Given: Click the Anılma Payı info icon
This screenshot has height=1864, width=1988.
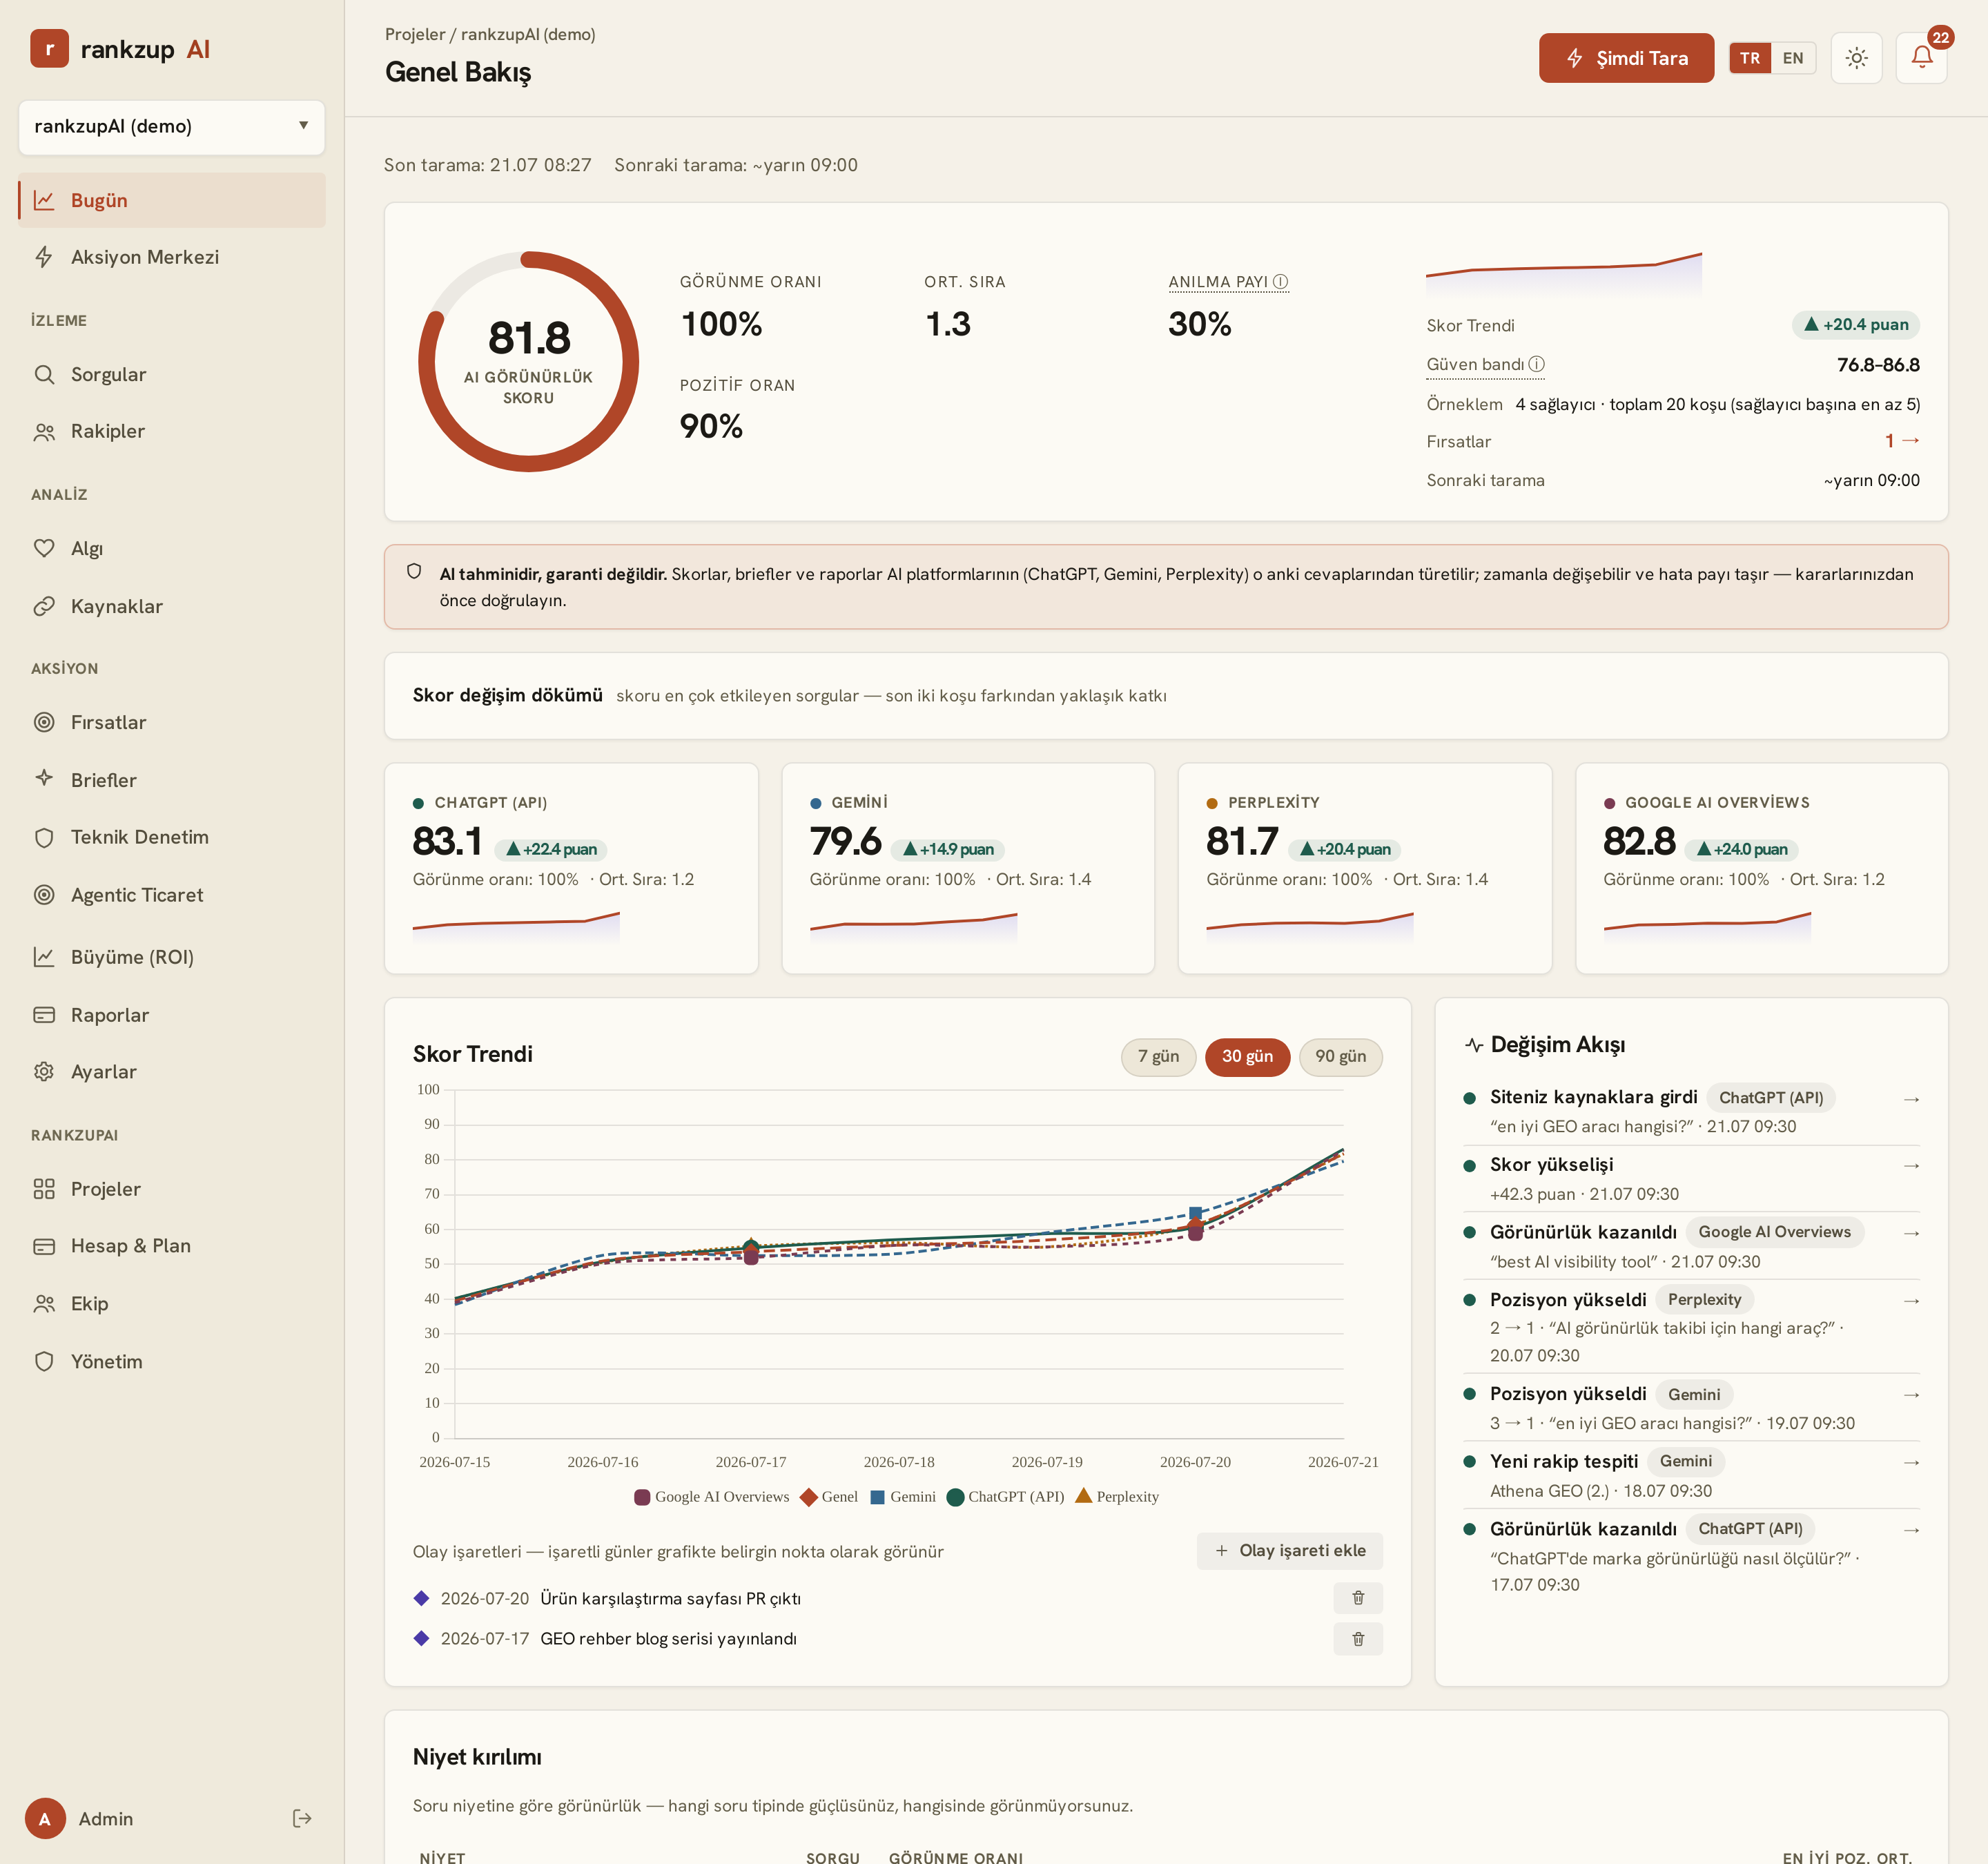Looking at the screenshot, I should (x=1280, y=282).
